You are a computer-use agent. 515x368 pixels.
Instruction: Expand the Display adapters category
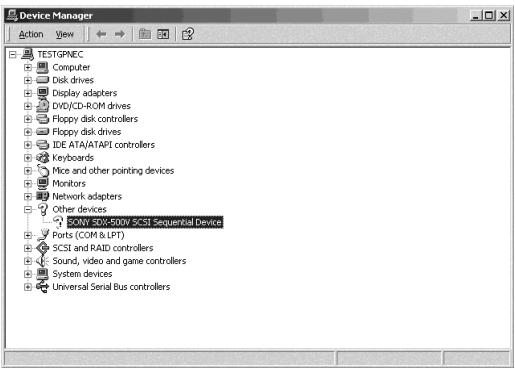28,93
